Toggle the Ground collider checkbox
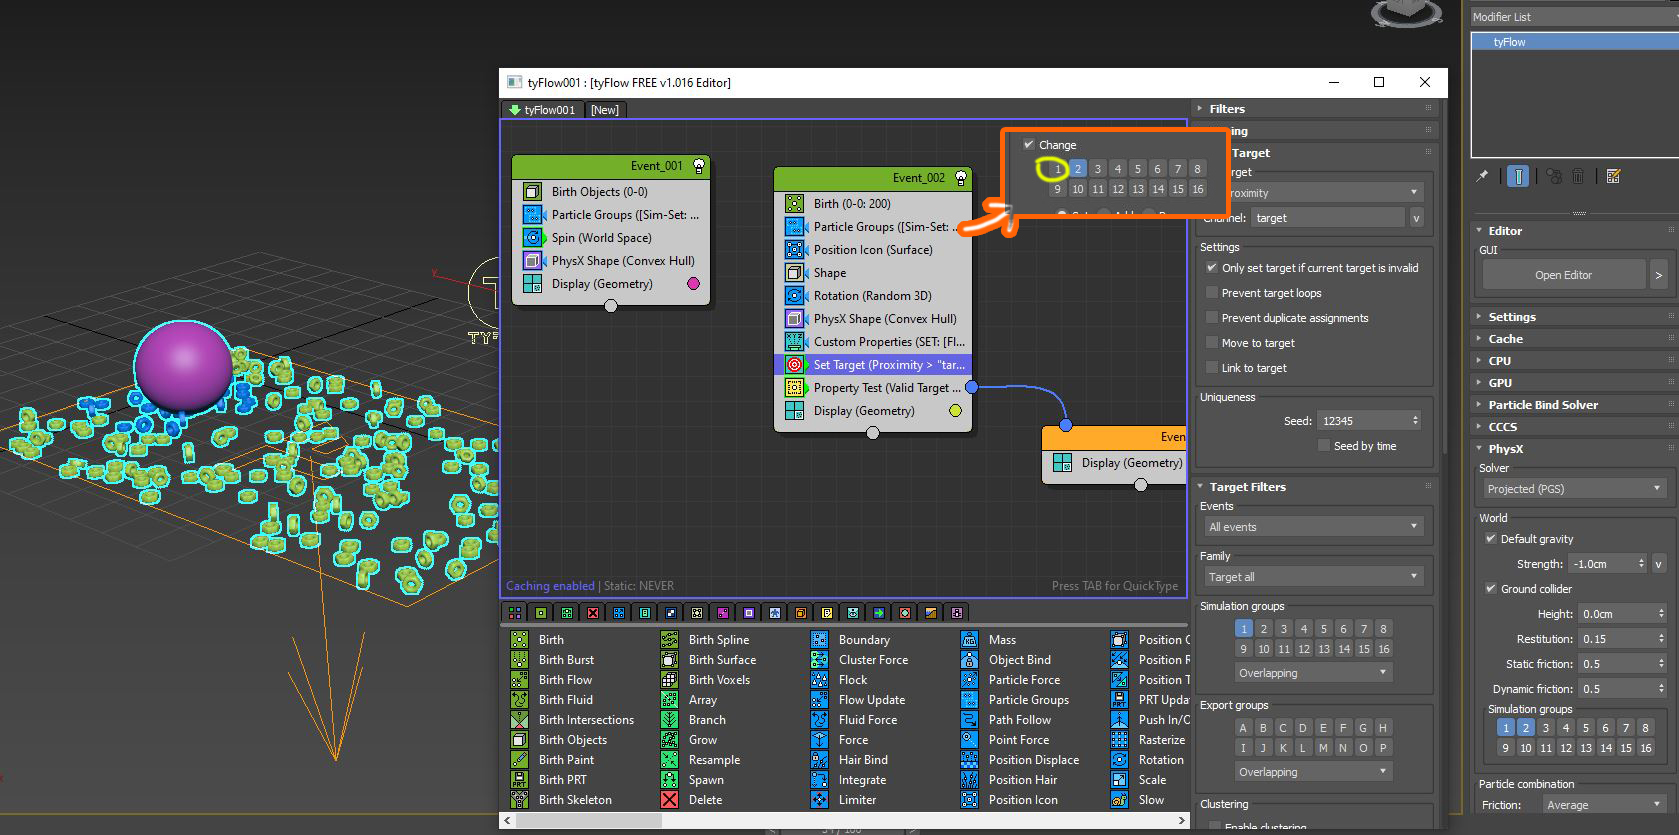 pyautogui.click(x=1491, y=589)
